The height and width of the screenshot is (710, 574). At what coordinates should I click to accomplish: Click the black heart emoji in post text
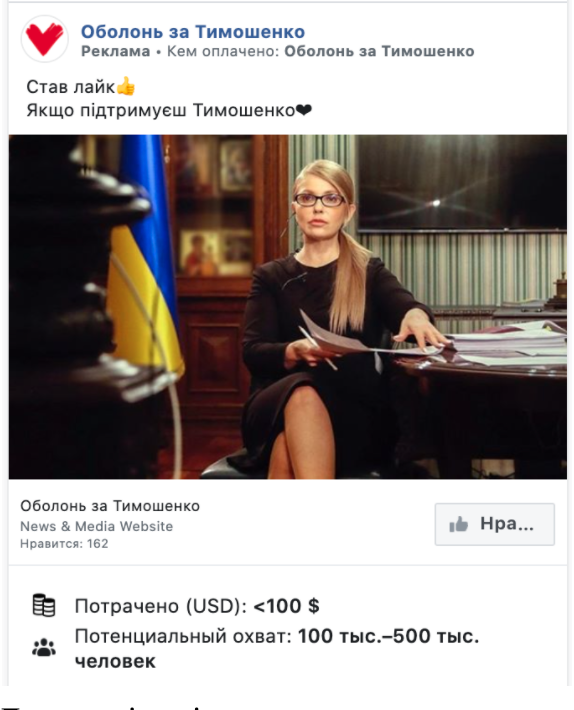[304, 110]
